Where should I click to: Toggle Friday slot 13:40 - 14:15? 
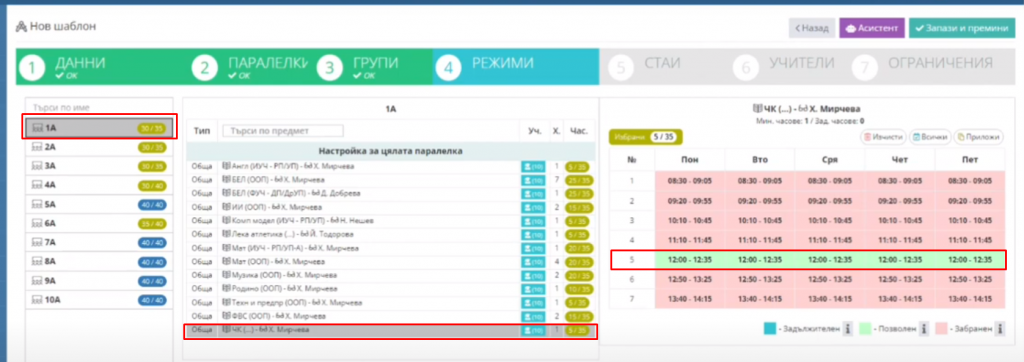(970, 298)
